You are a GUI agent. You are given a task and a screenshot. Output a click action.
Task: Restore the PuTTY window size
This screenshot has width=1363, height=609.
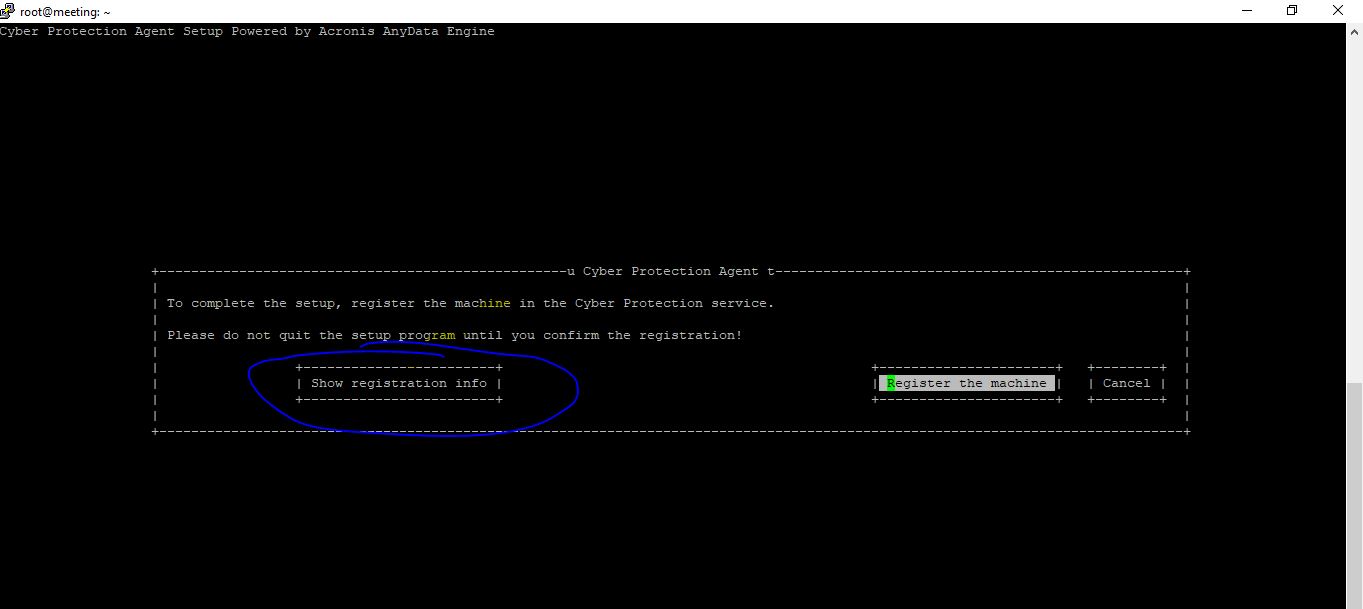pyautogui.click(x=1291, y=10)
